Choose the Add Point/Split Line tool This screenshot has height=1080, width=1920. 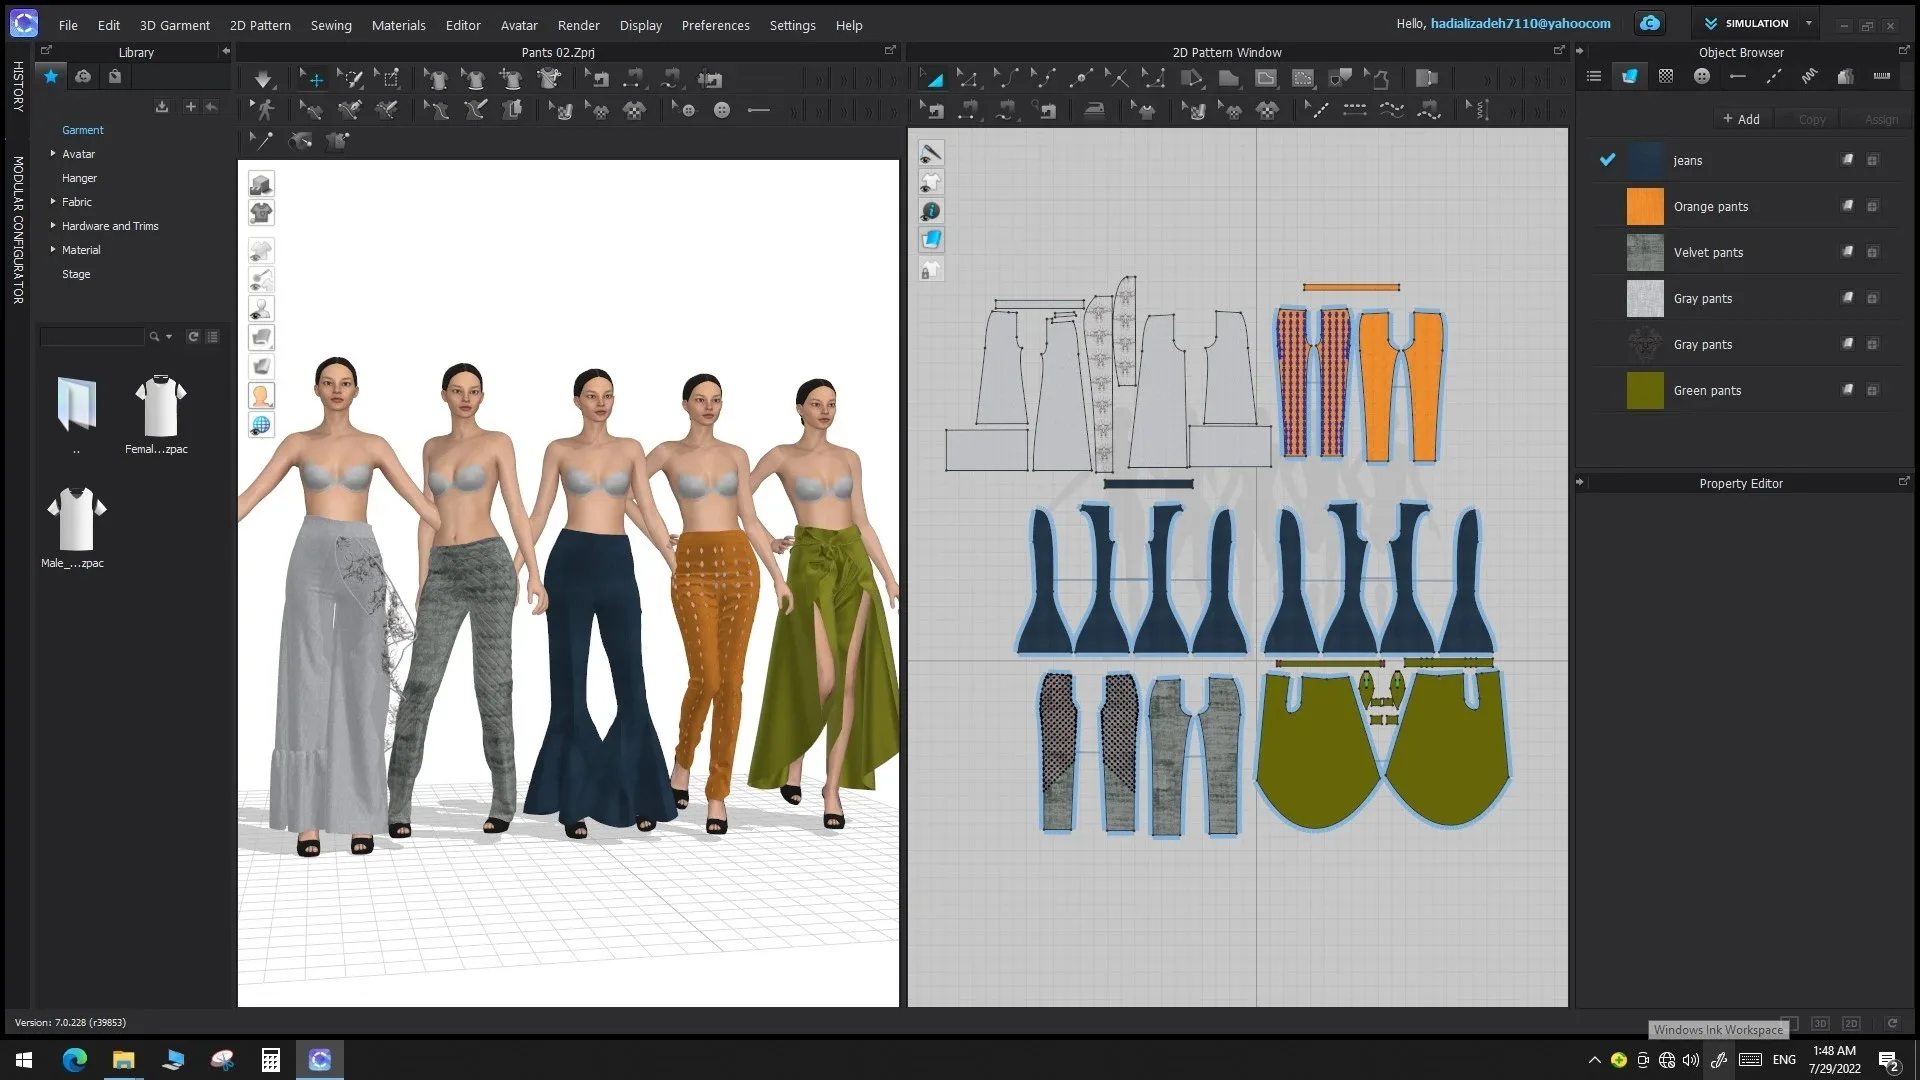(1080, 79)
